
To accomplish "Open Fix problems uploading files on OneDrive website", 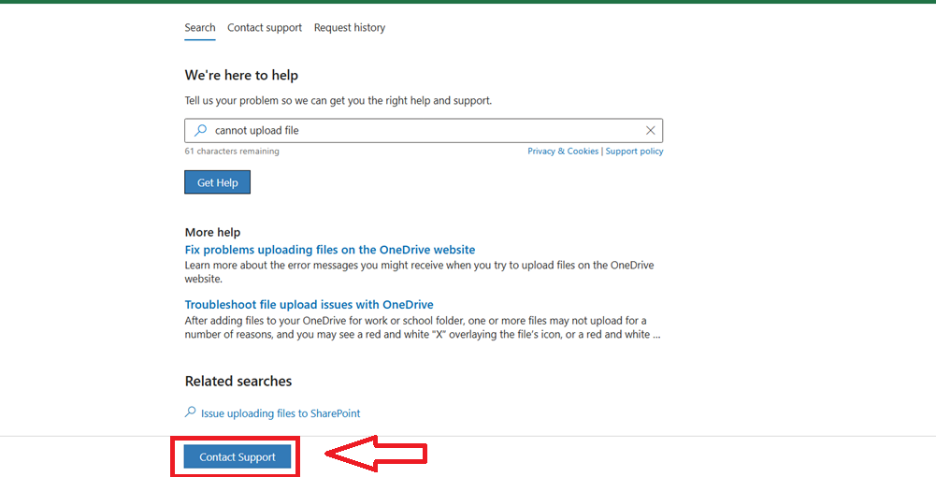I will (x=330, y=250).
